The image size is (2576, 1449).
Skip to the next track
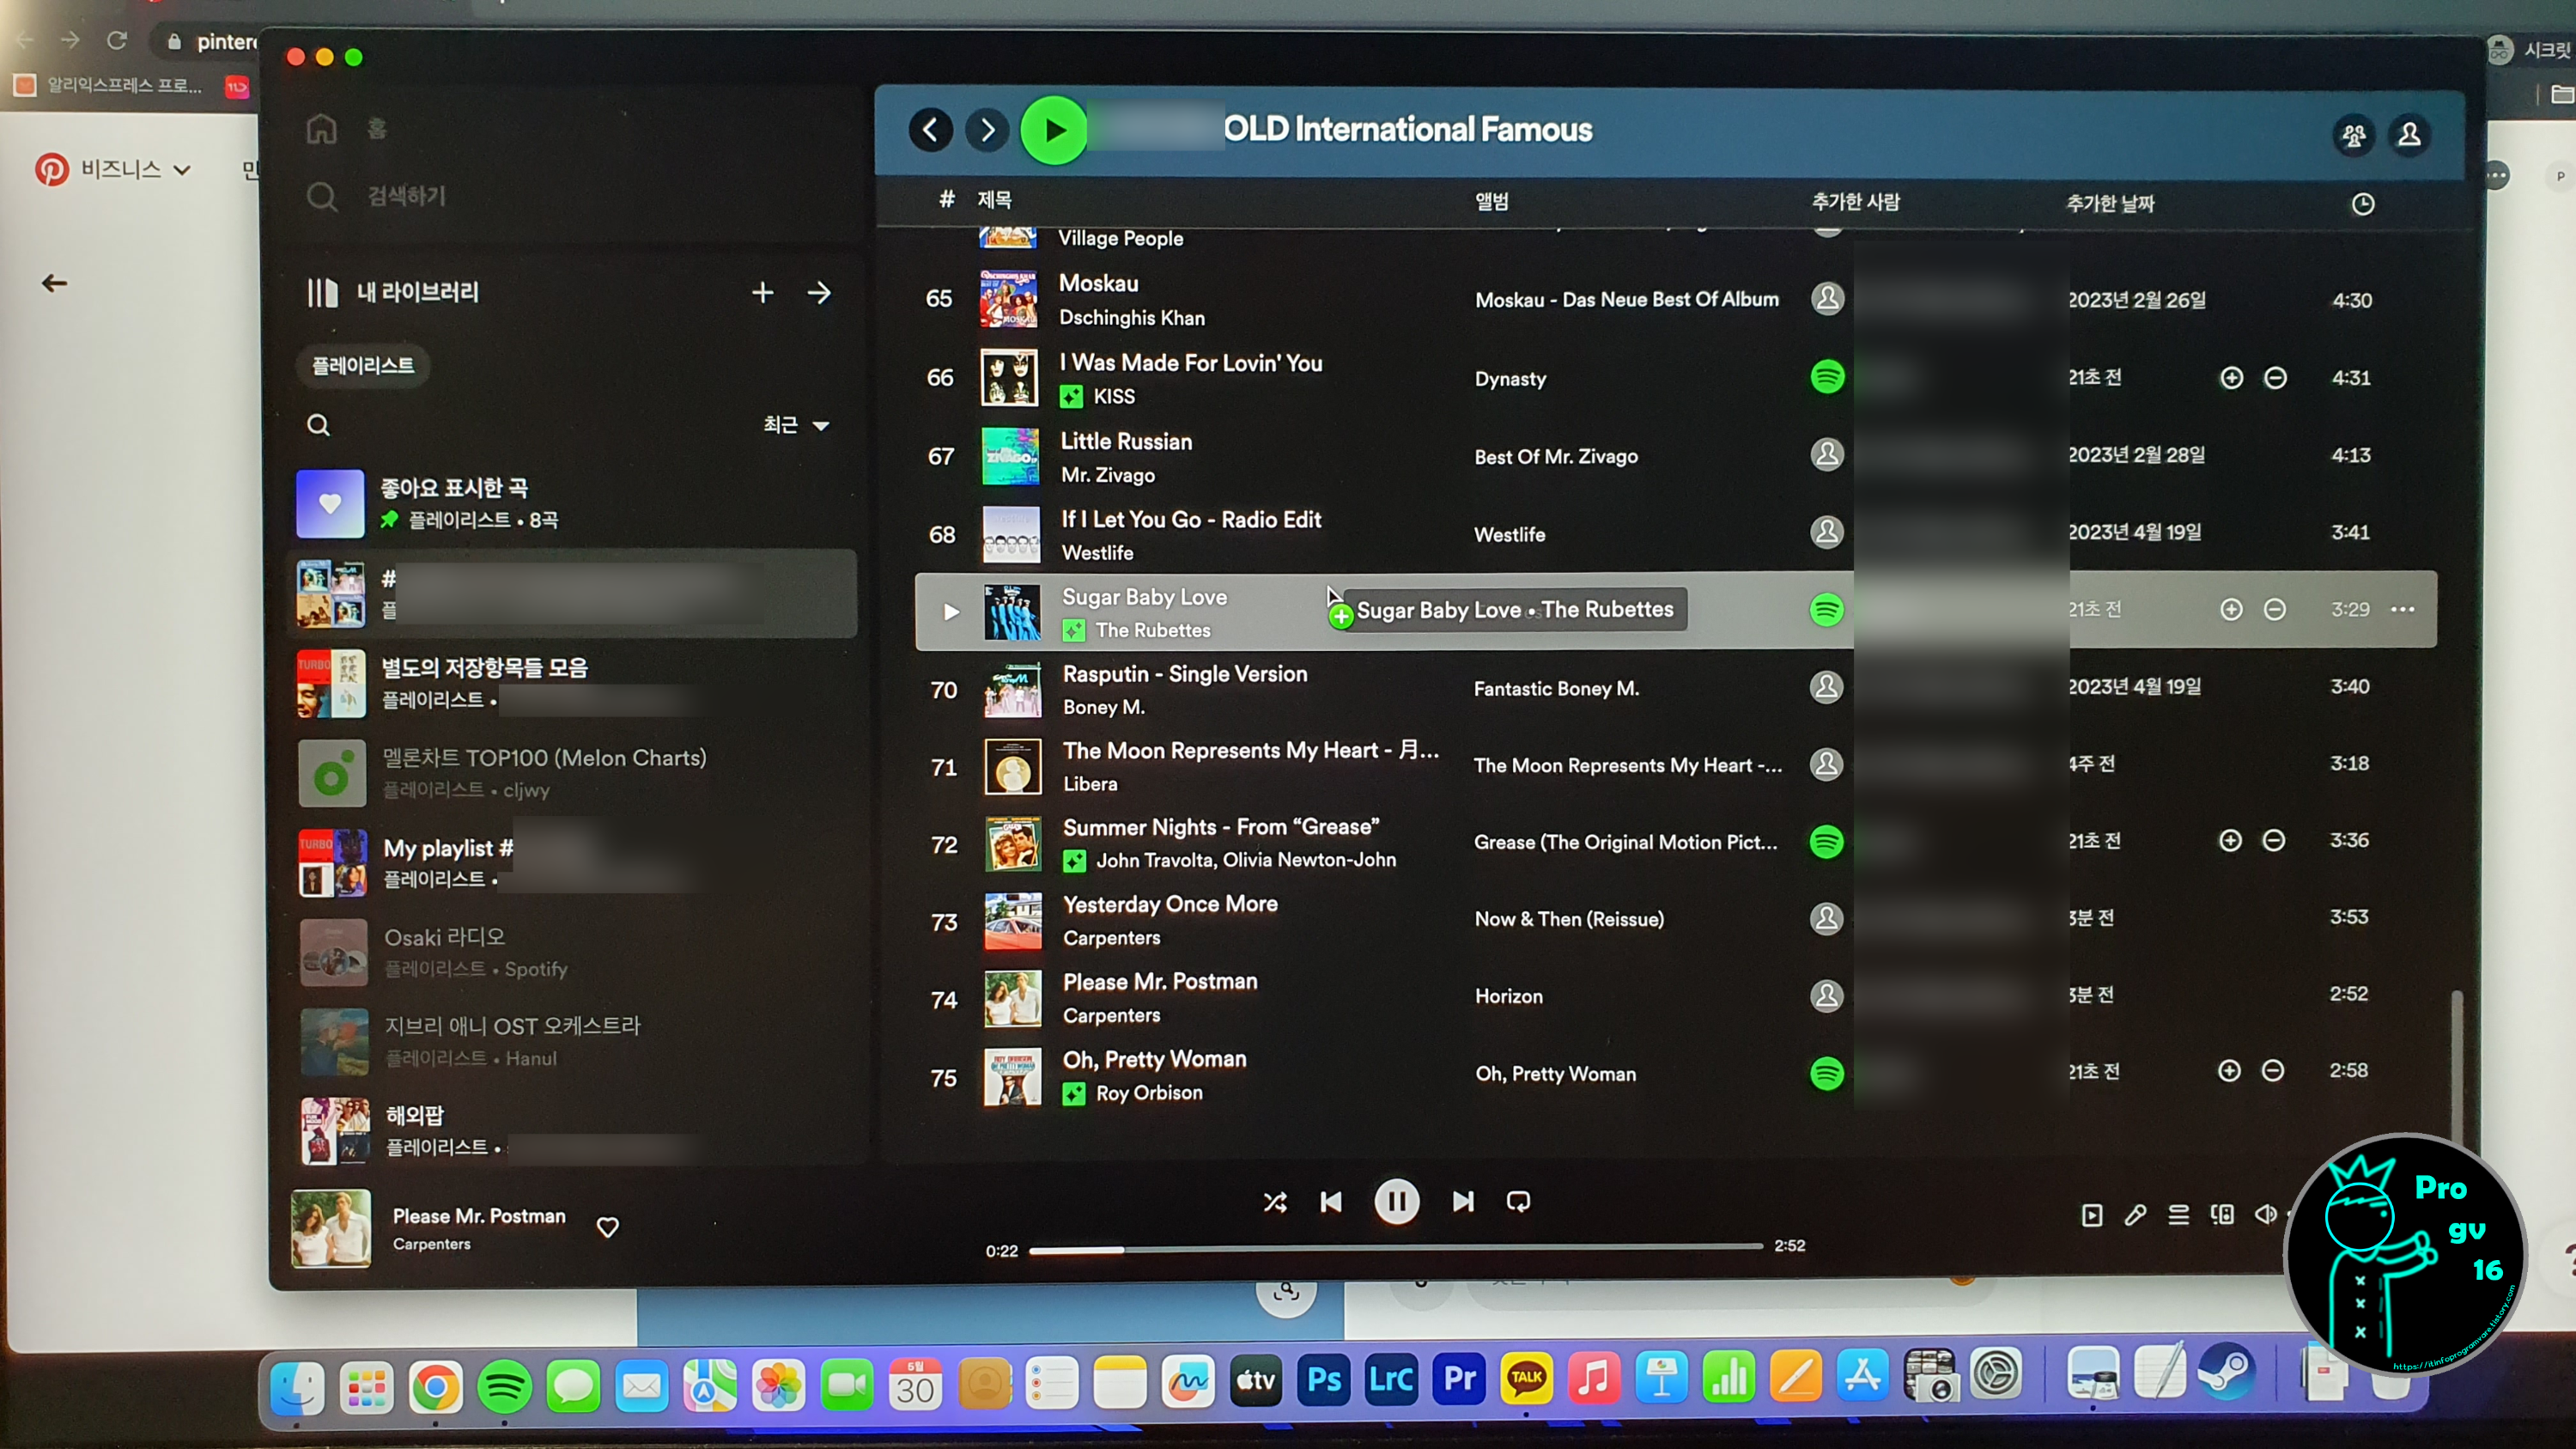coord(1463,1201)
